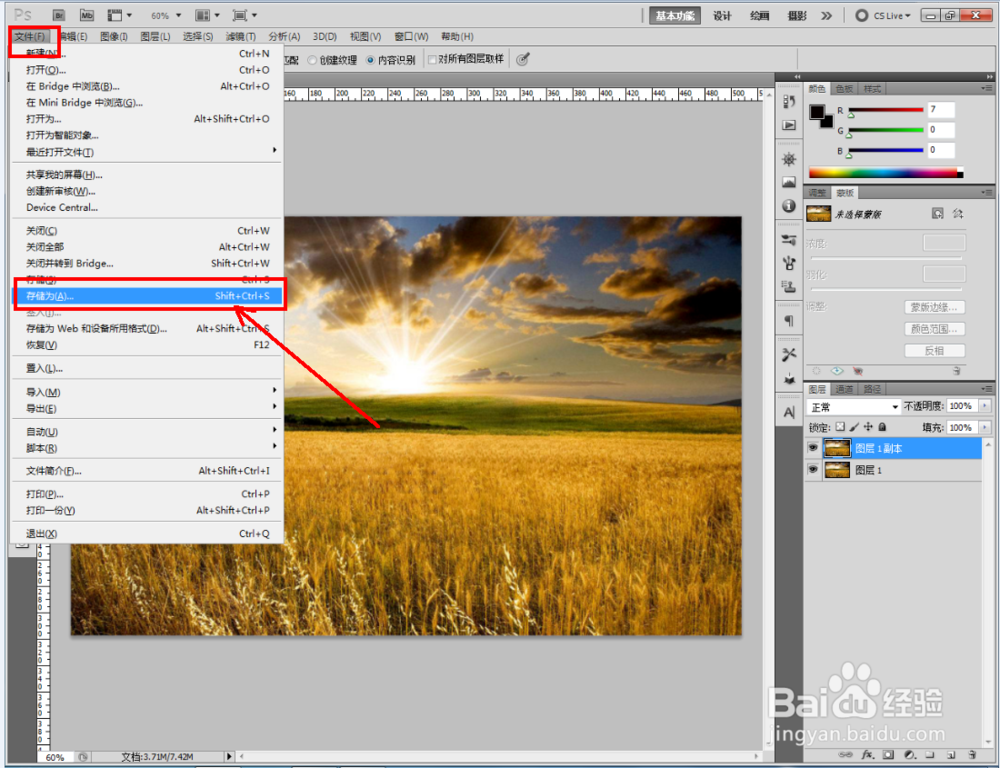Open CS Live dropdown
Viewport: 1000px width, 768px height.
(883, 15)
